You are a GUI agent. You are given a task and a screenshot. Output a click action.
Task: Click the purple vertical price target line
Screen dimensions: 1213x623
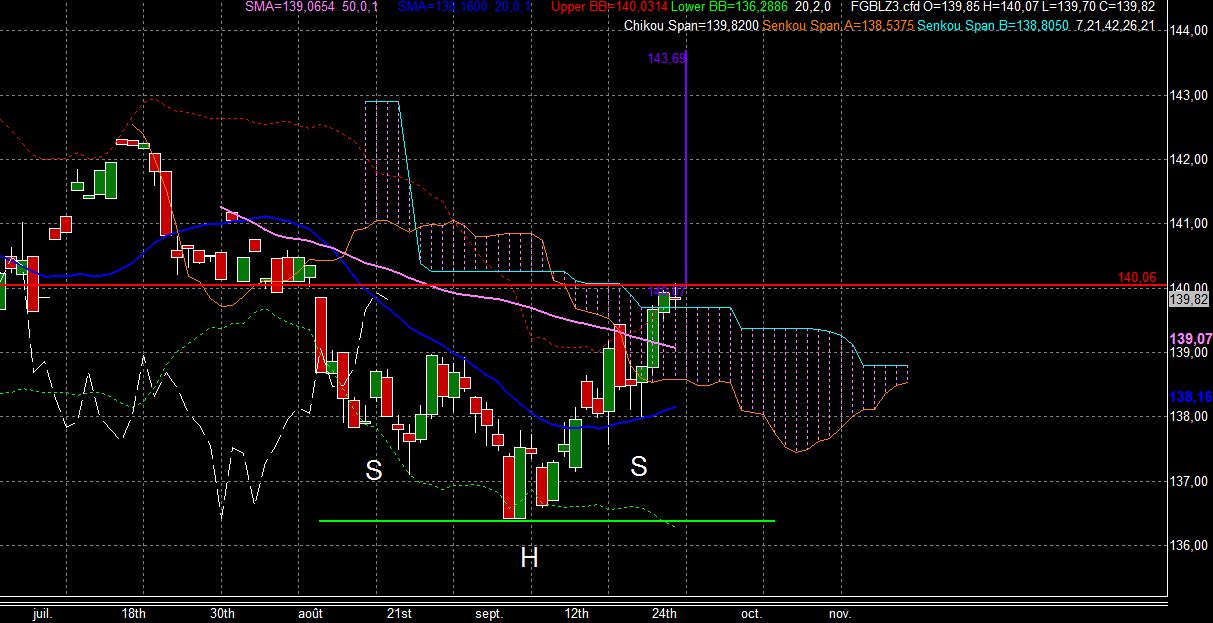686,170
